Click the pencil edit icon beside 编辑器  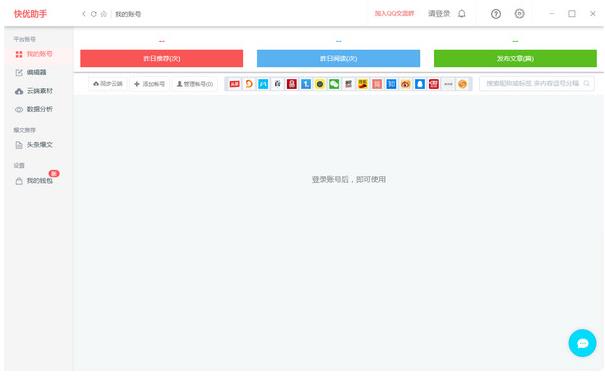point(19,73)
